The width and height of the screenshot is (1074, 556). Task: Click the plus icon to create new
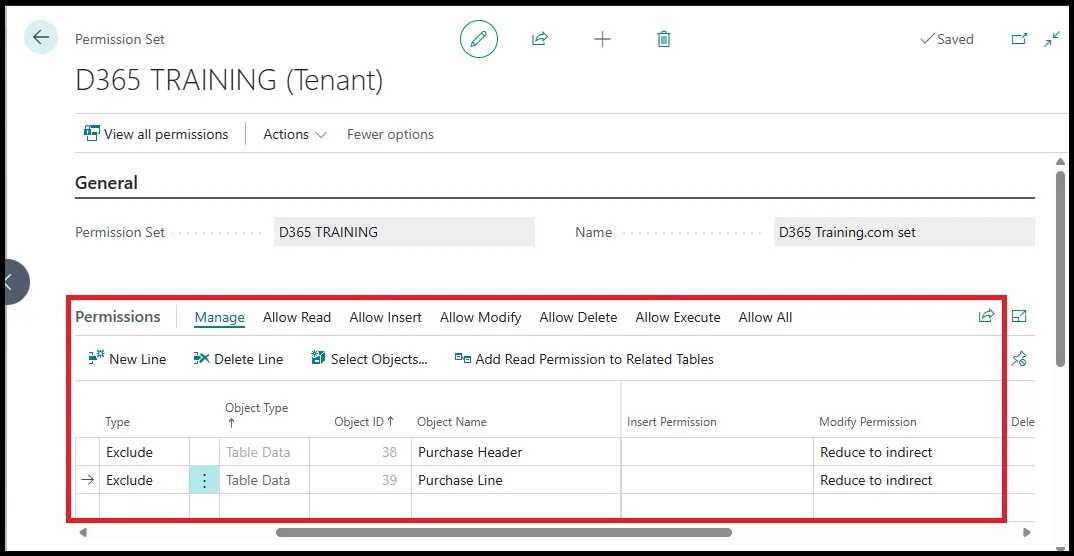pos(601,39)
